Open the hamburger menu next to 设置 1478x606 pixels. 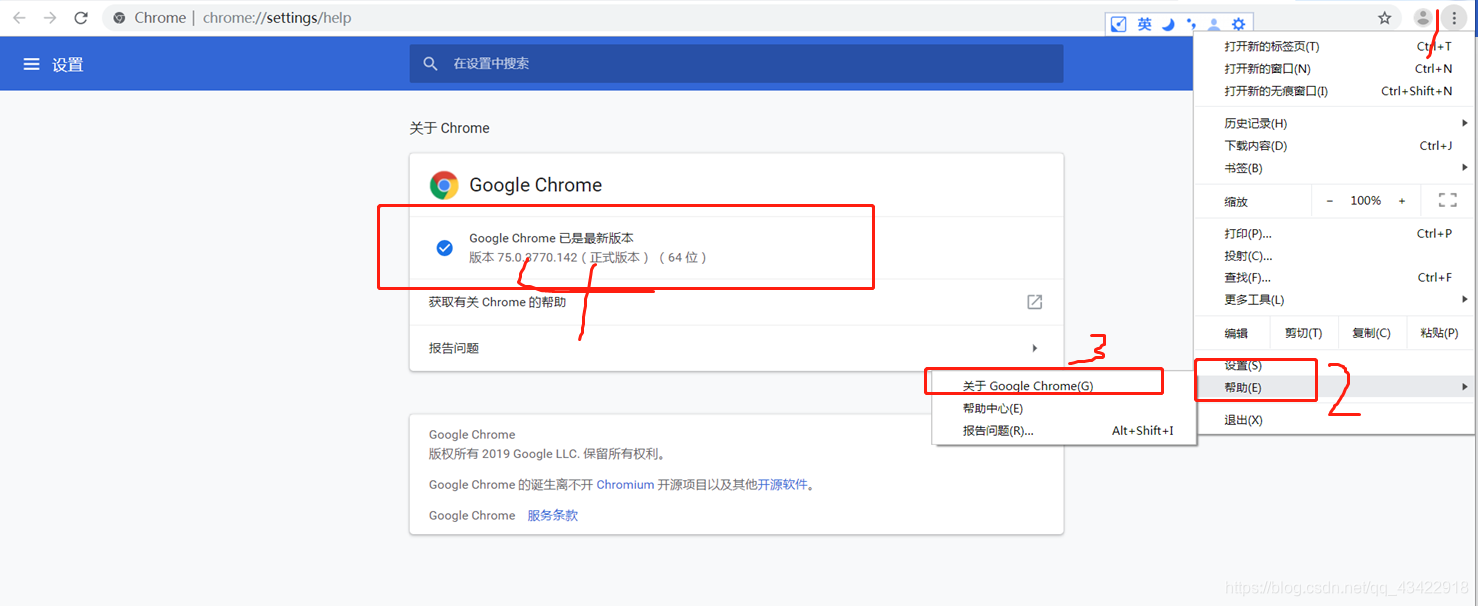tap(31, 64)
